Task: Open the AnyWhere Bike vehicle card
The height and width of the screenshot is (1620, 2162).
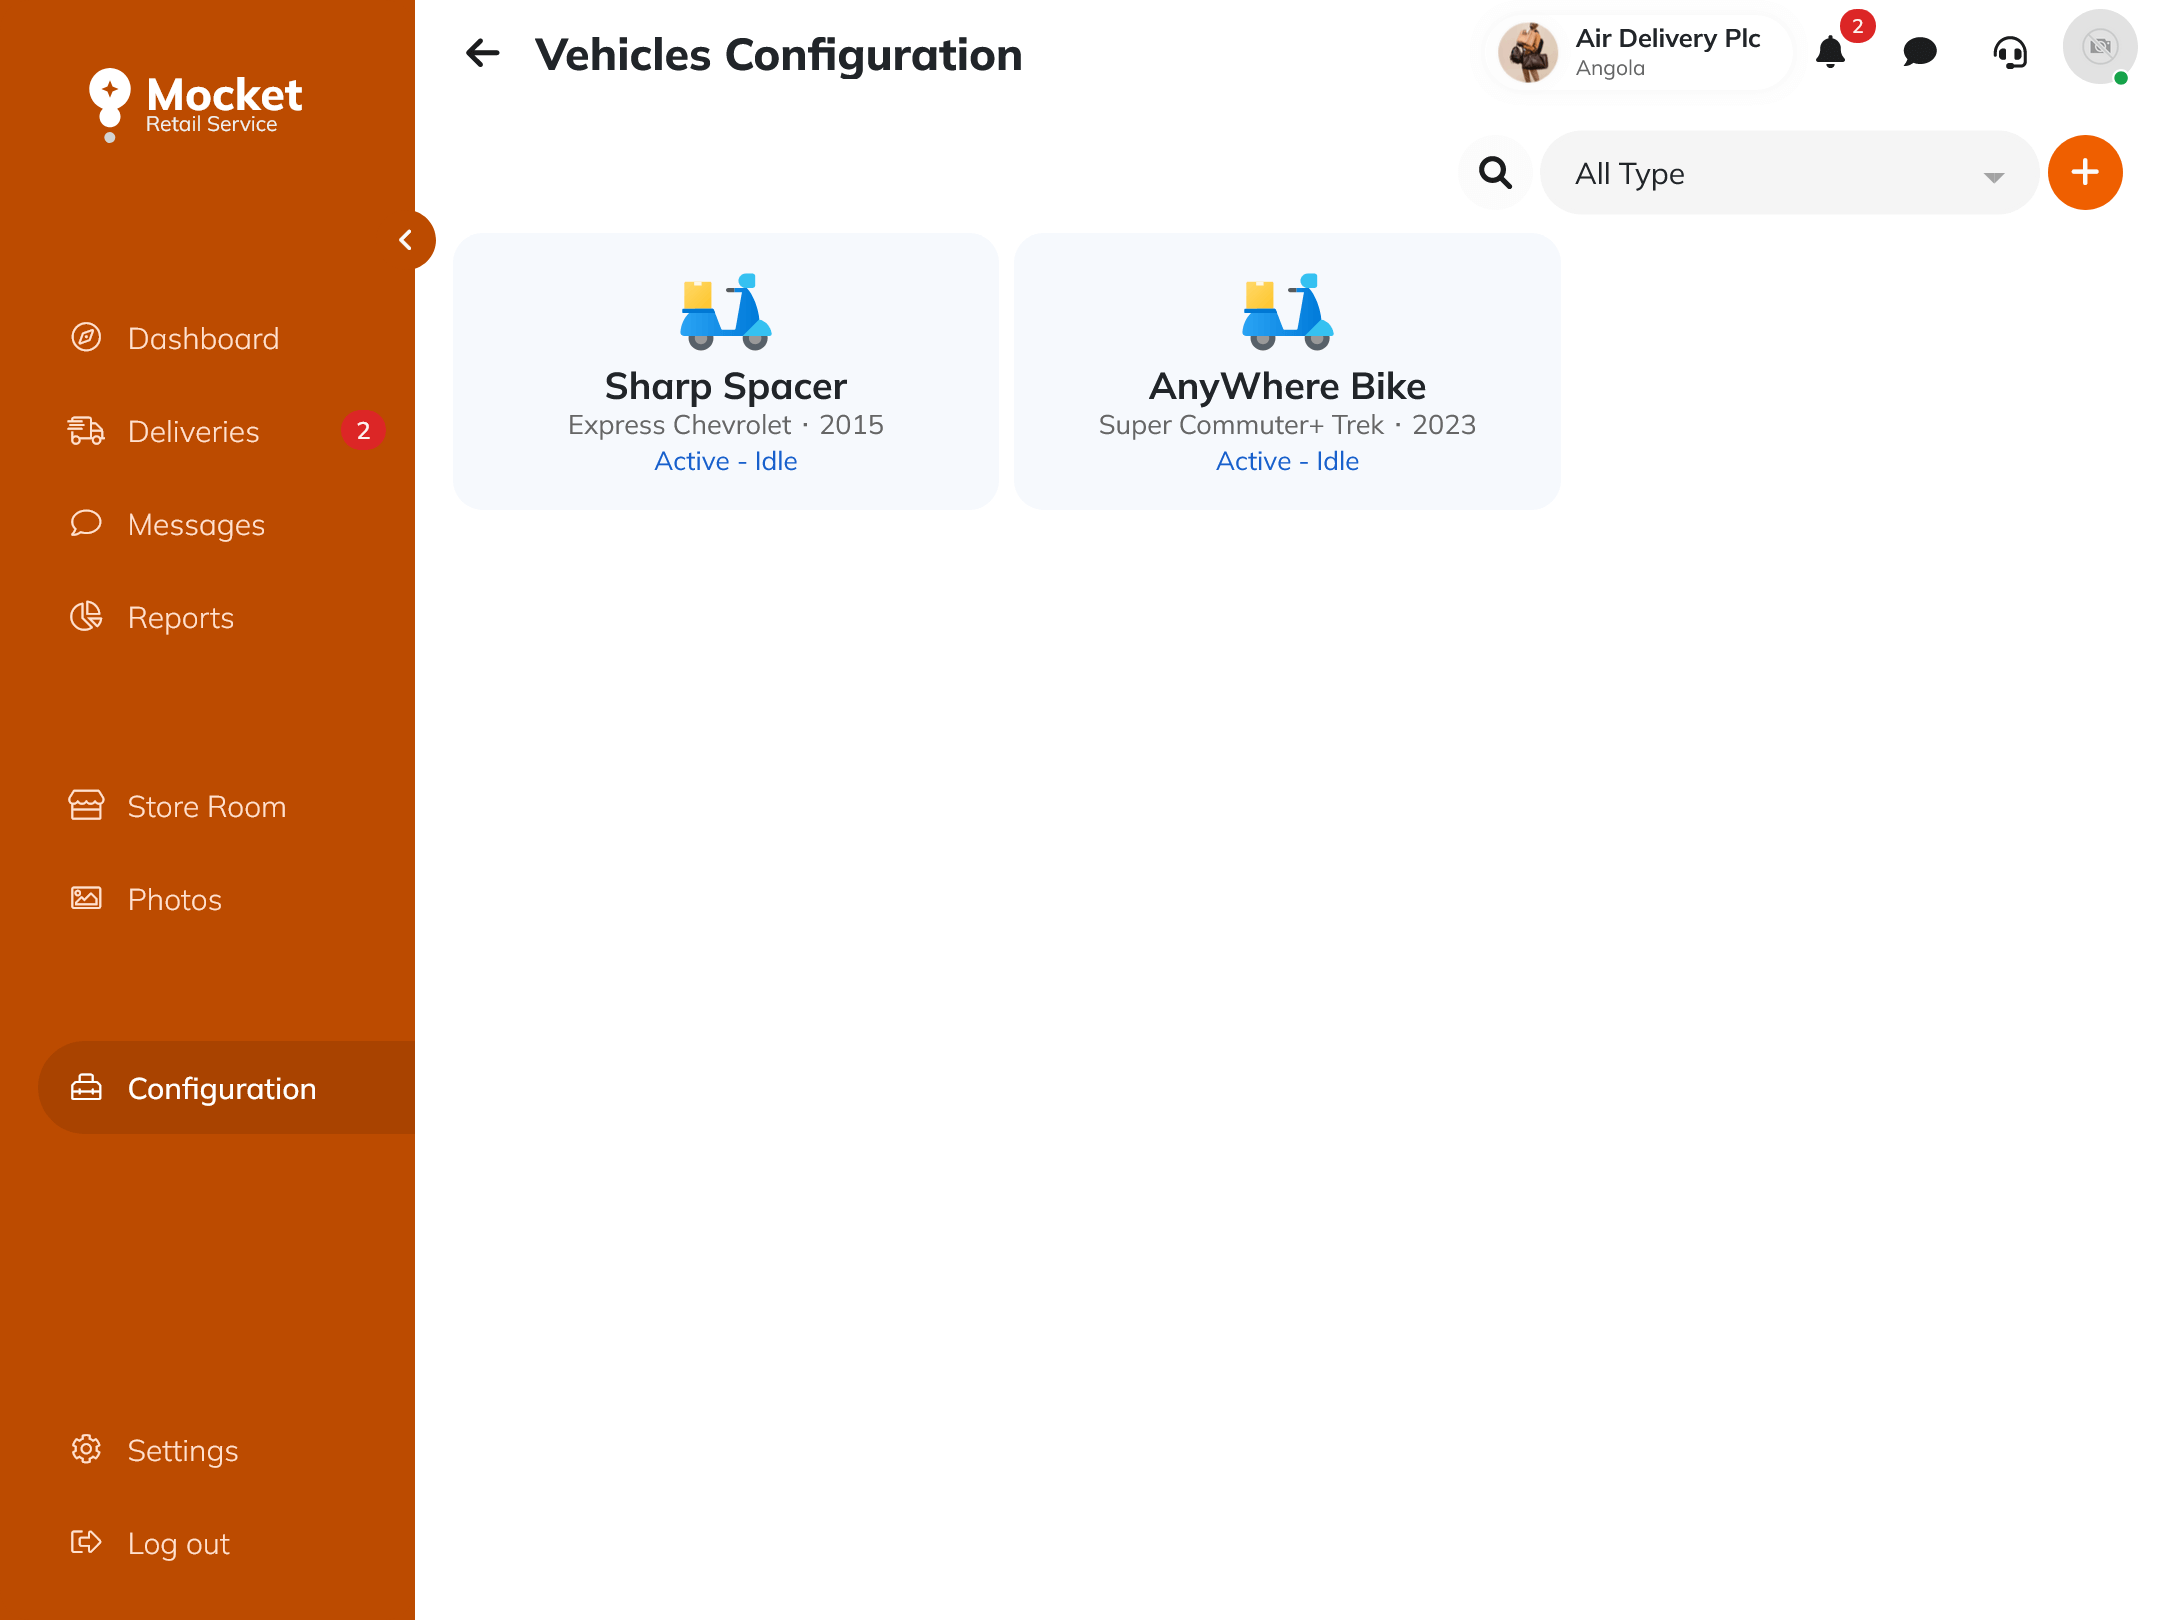Action: pos(1287,371)
